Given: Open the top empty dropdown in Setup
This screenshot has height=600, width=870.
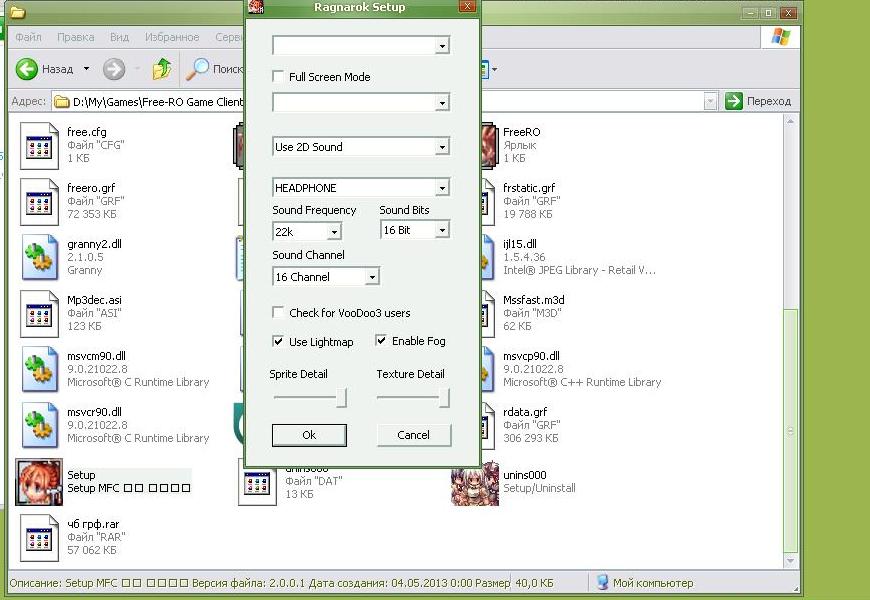Looking at the screenshot, I should click(442, 46).
